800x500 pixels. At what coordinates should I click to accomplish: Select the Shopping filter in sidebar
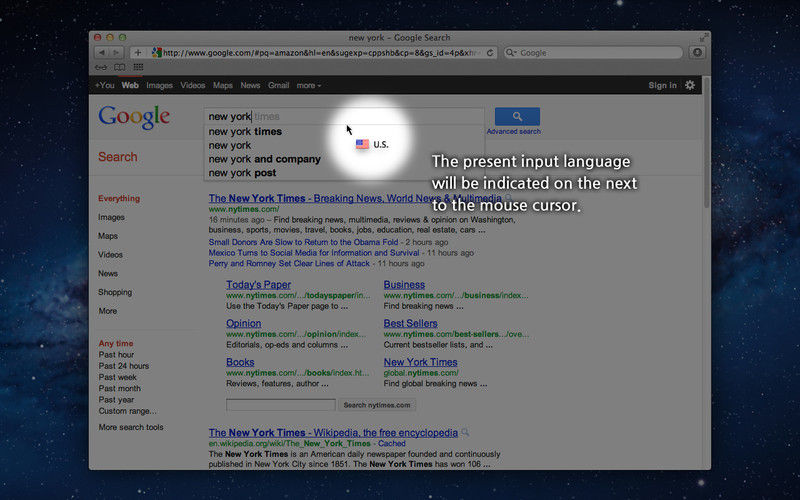[x=115, y=292]
